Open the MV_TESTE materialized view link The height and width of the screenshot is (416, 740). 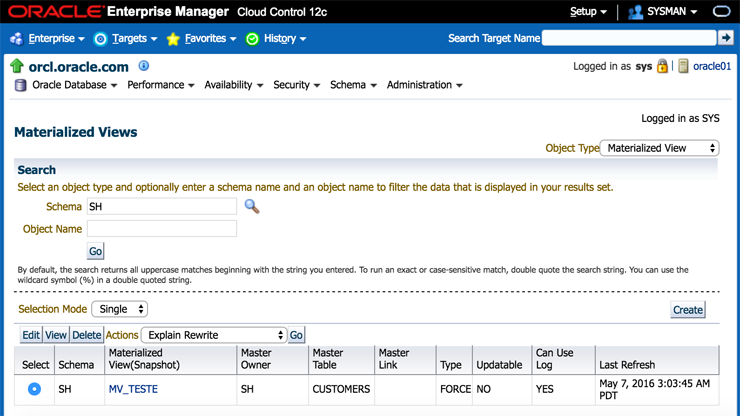click(x=133, y=389)
